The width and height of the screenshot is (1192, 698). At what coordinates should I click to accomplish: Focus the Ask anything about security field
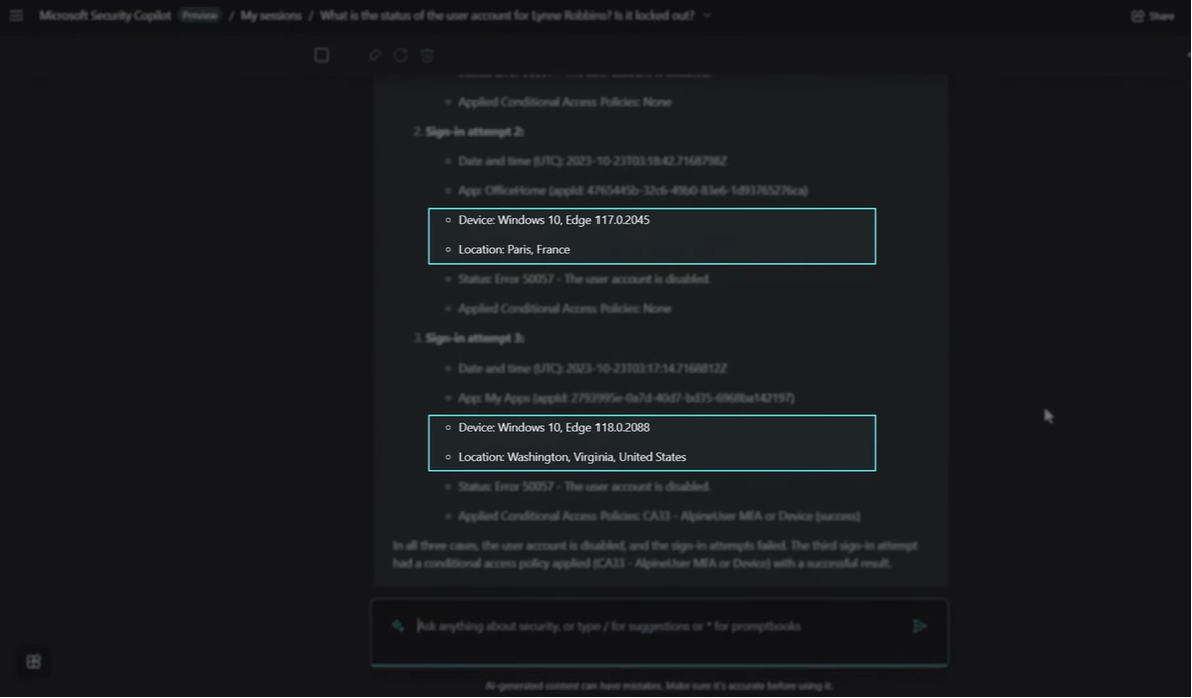(x=650, y=626)
